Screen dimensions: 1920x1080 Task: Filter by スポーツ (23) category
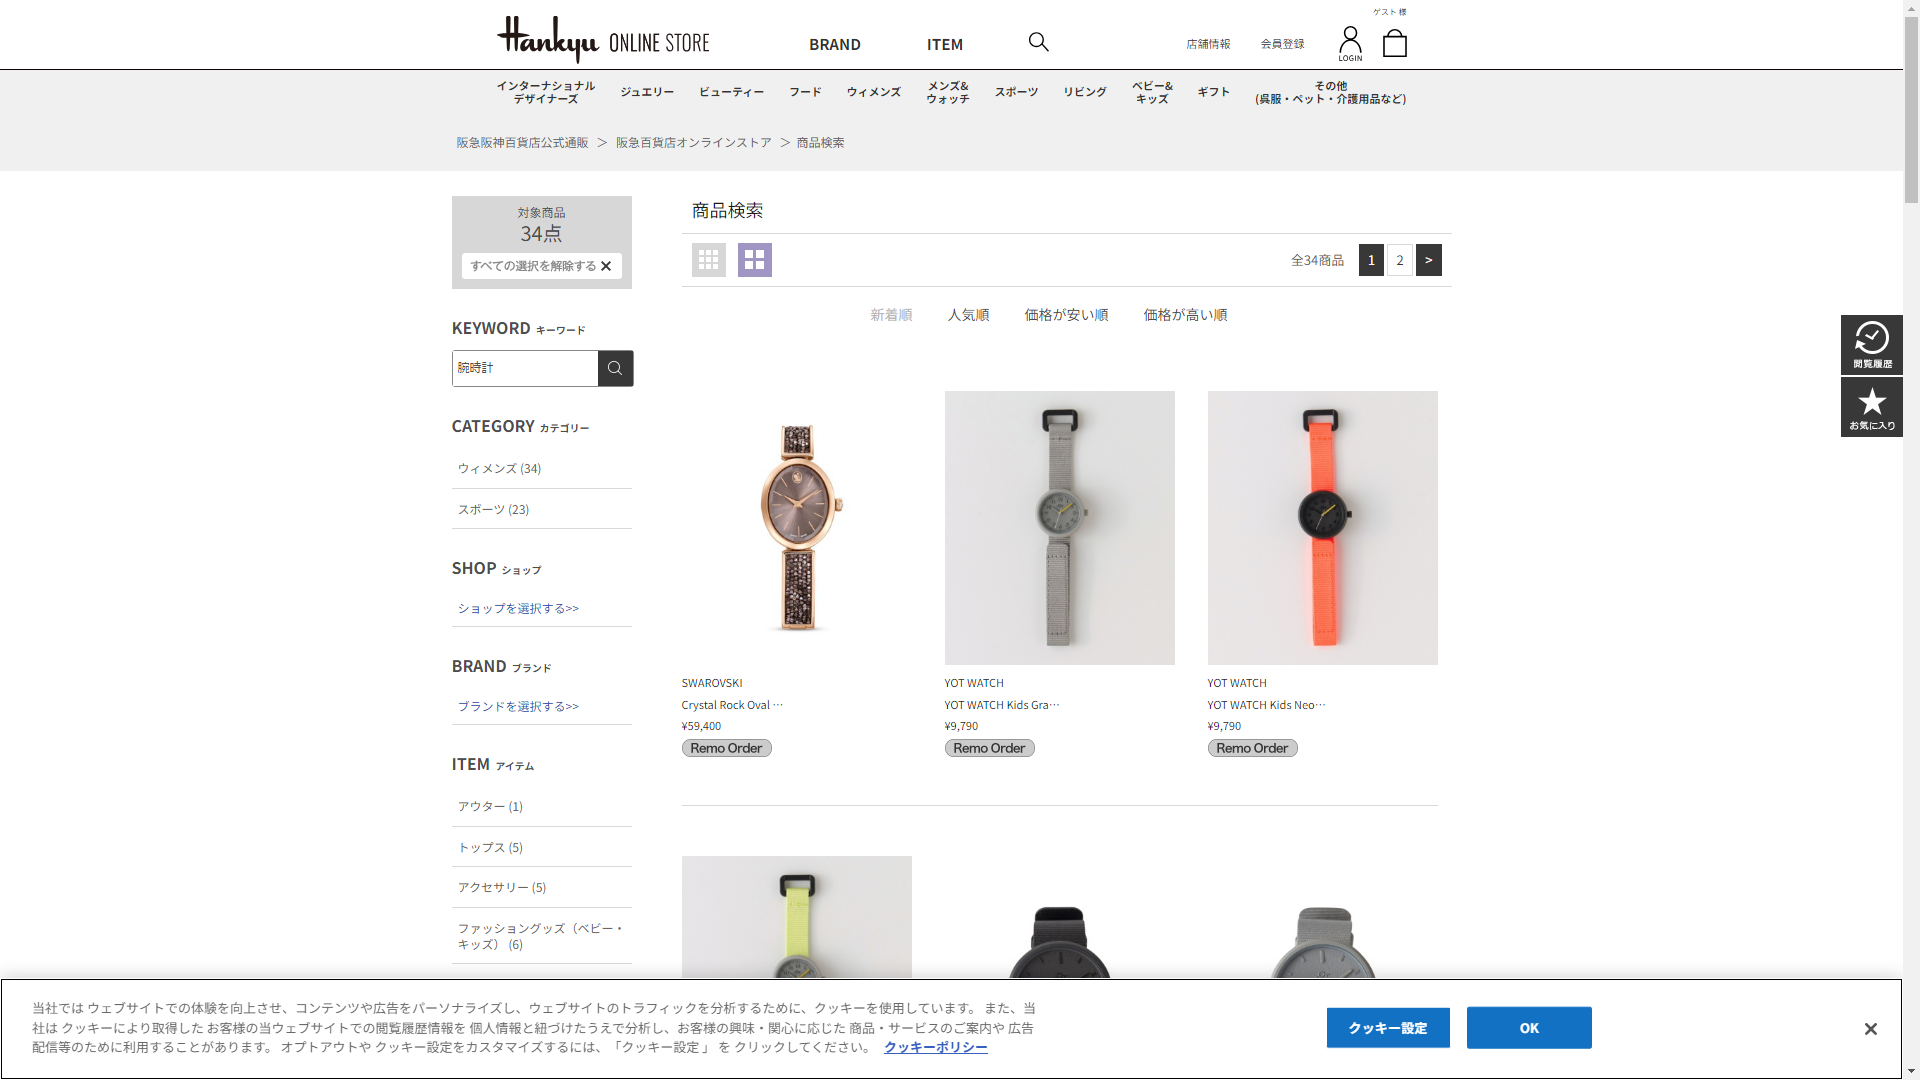(493, 509)
